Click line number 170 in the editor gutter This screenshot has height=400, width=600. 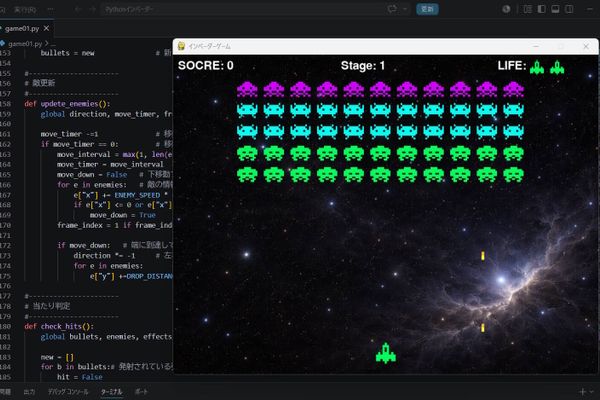coord(6,225)
